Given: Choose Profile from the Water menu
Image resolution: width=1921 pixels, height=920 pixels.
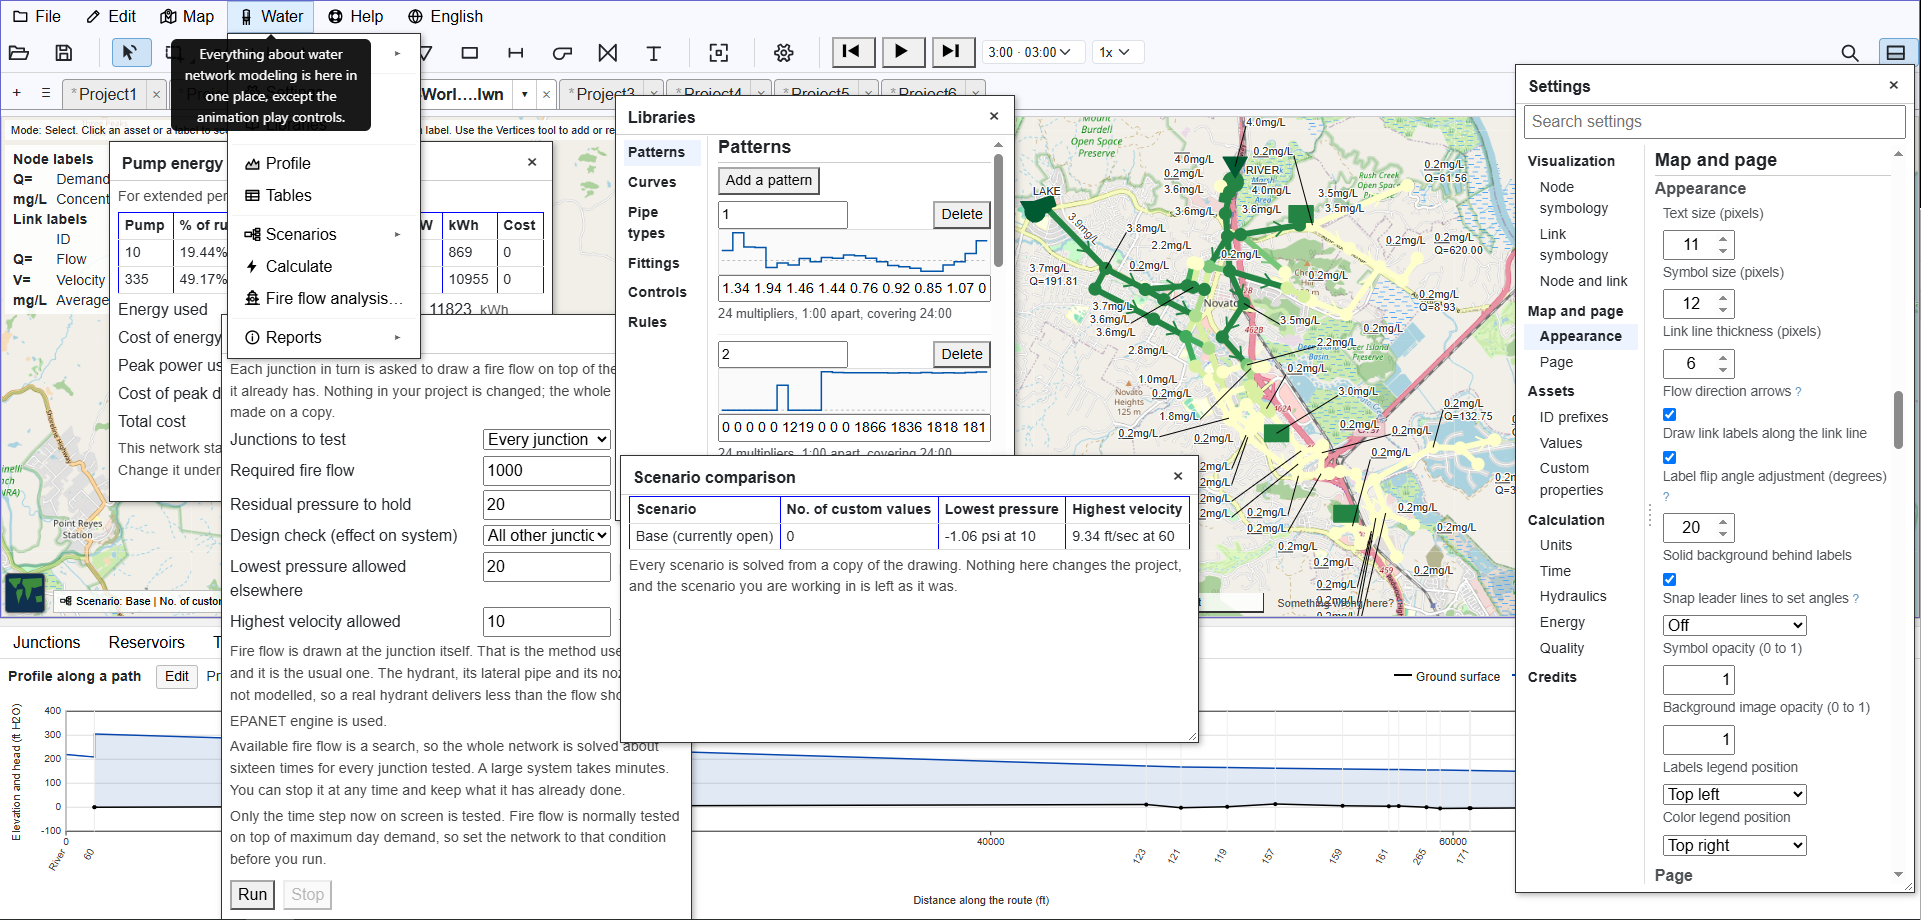Looking at the screenshot, I should click(324, 163).
